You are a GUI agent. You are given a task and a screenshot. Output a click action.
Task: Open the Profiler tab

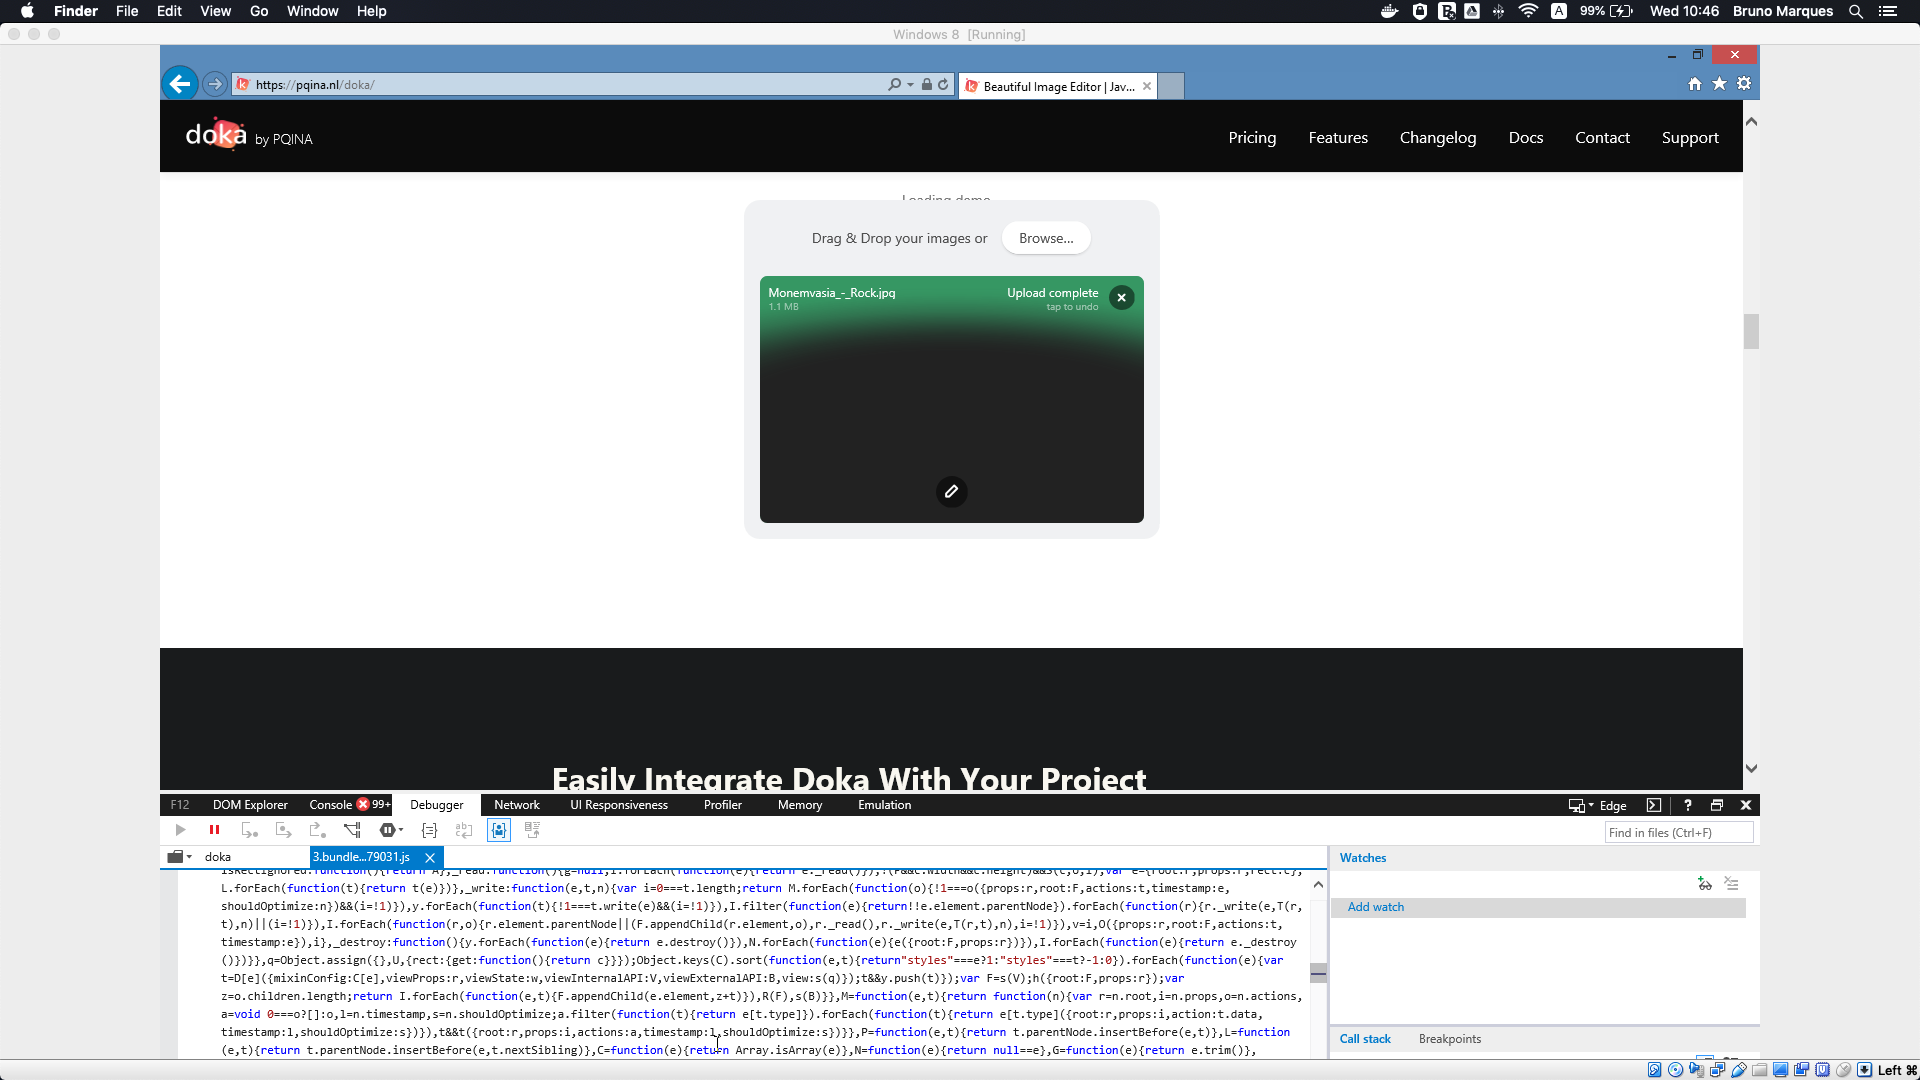723,805
